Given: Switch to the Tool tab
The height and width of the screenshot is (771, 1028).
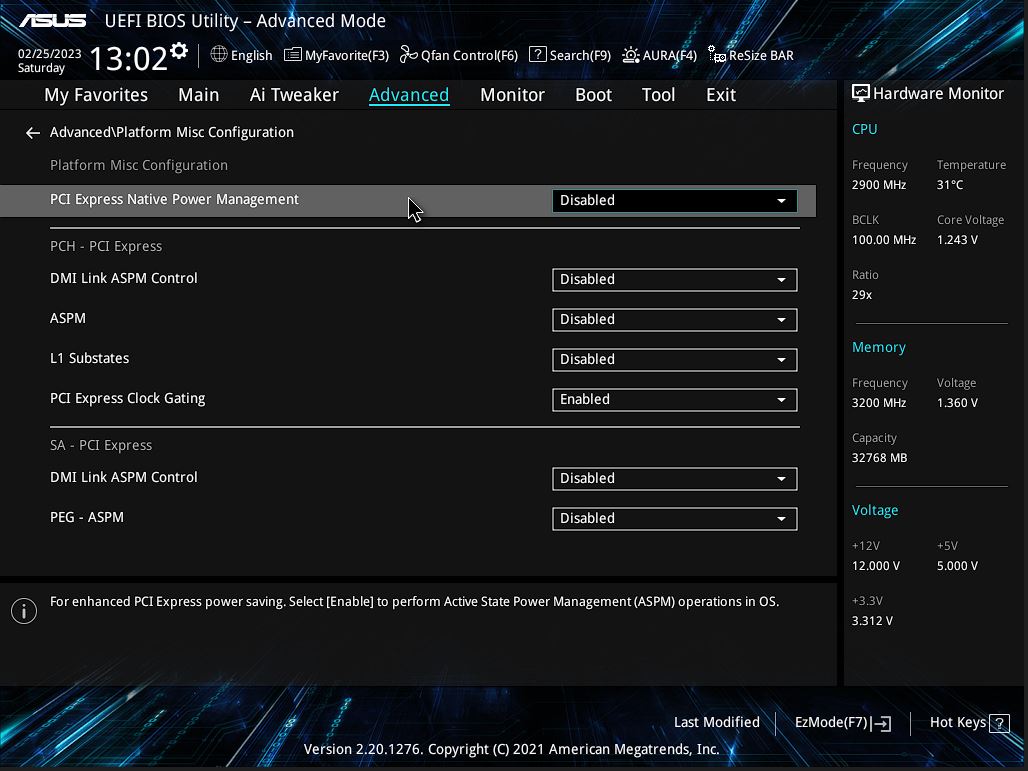Looking at the screenshot, I should [658, 95].
